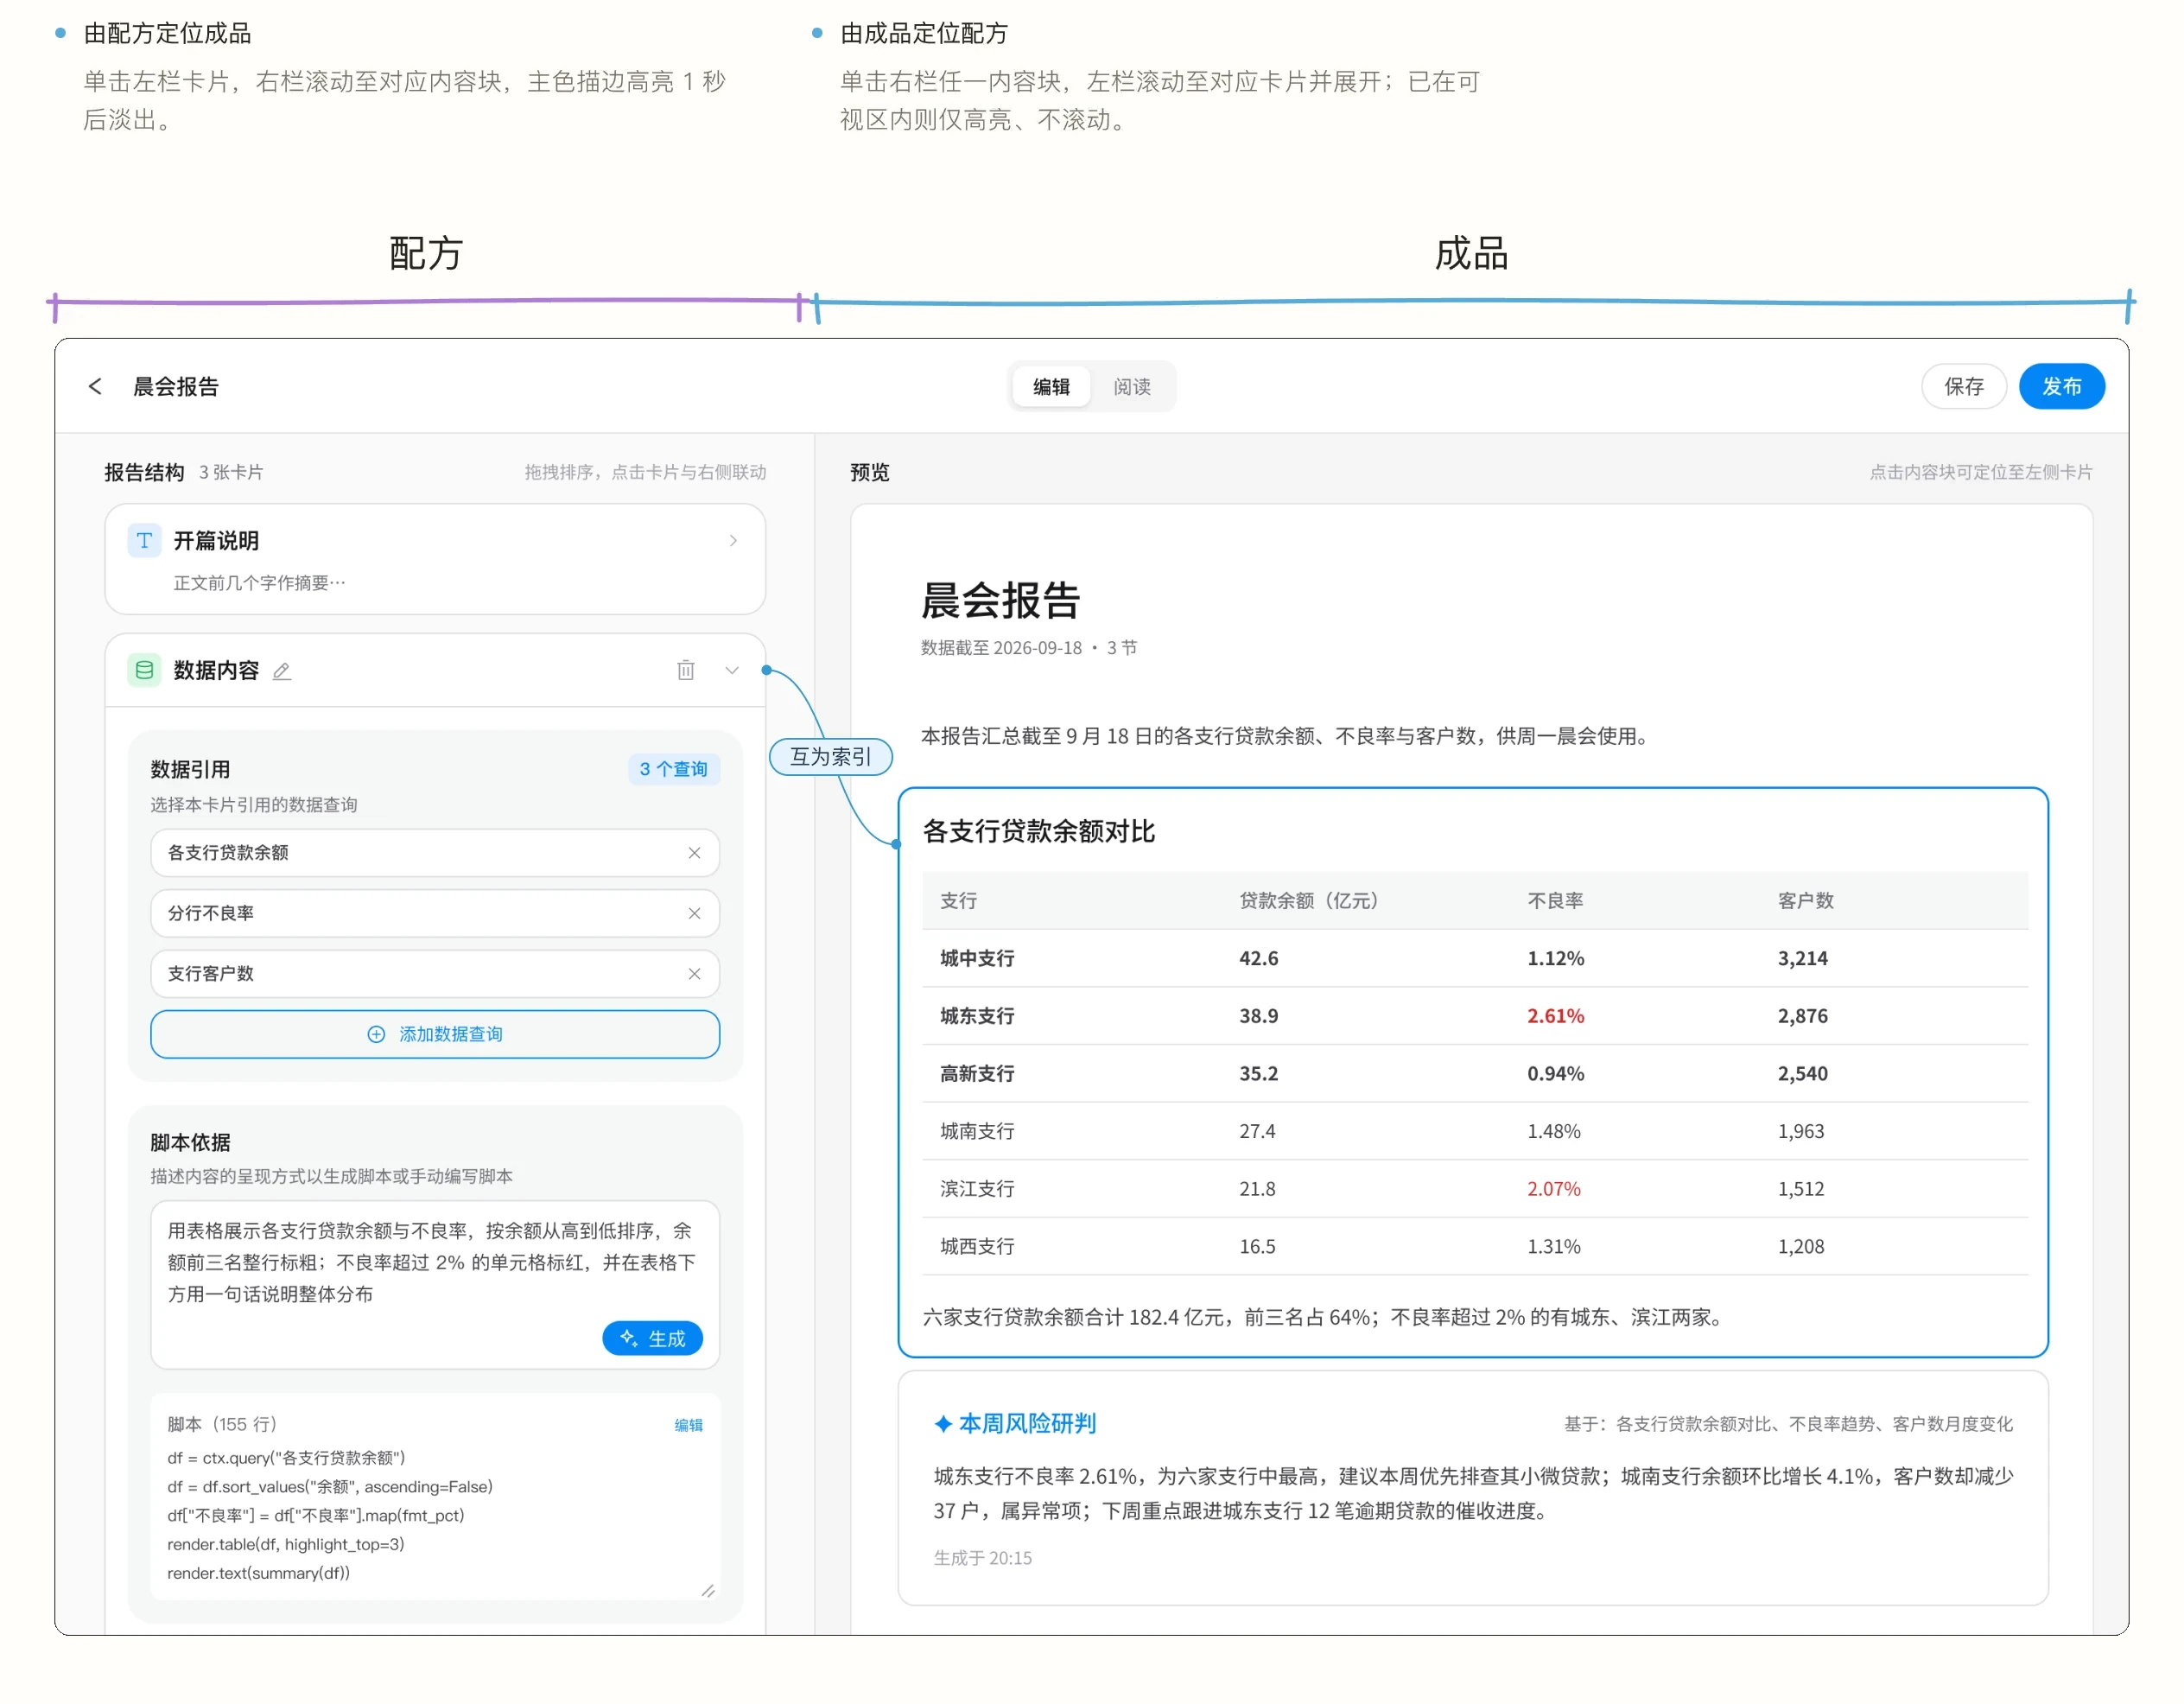Click the resize handle of the script box
The width and height of the screenshot is (2184, 1704).
708,1590
